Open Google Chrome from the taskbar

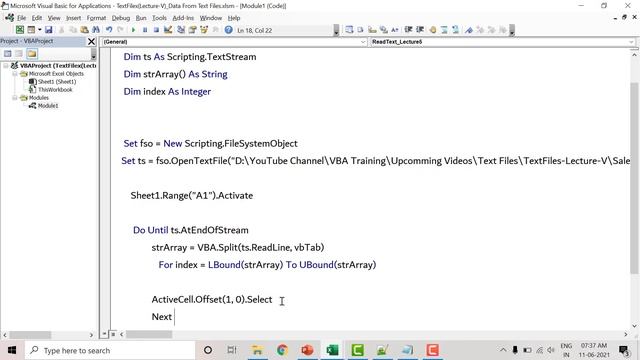282,350
